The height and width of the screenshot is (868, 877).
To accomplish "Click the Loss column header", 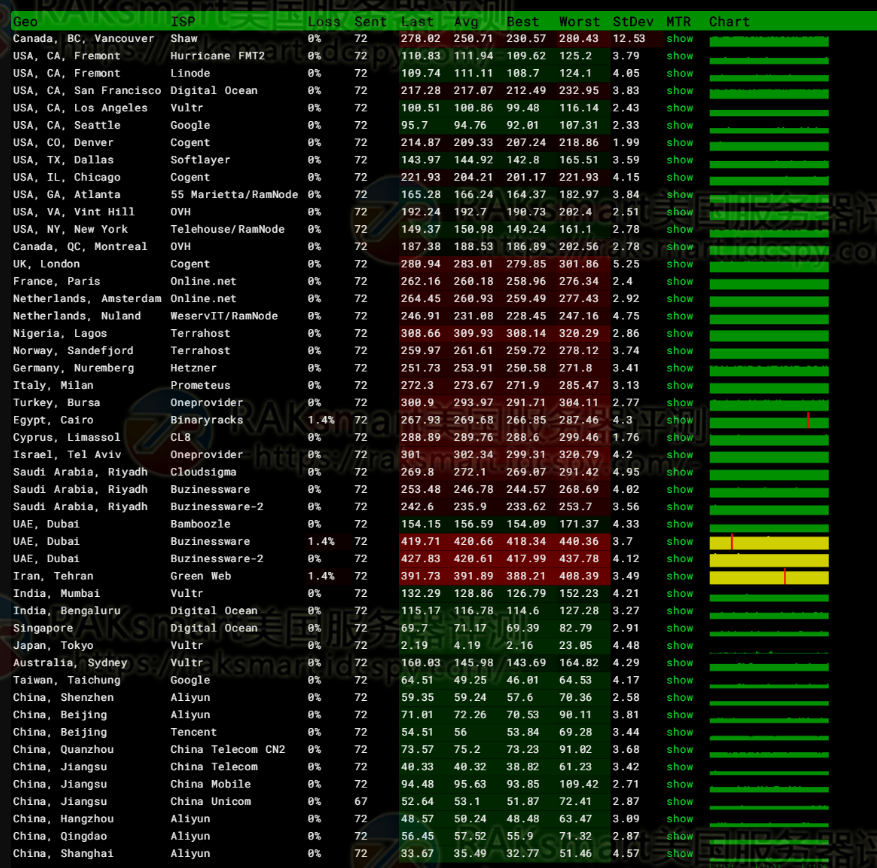I will (324, 22).
